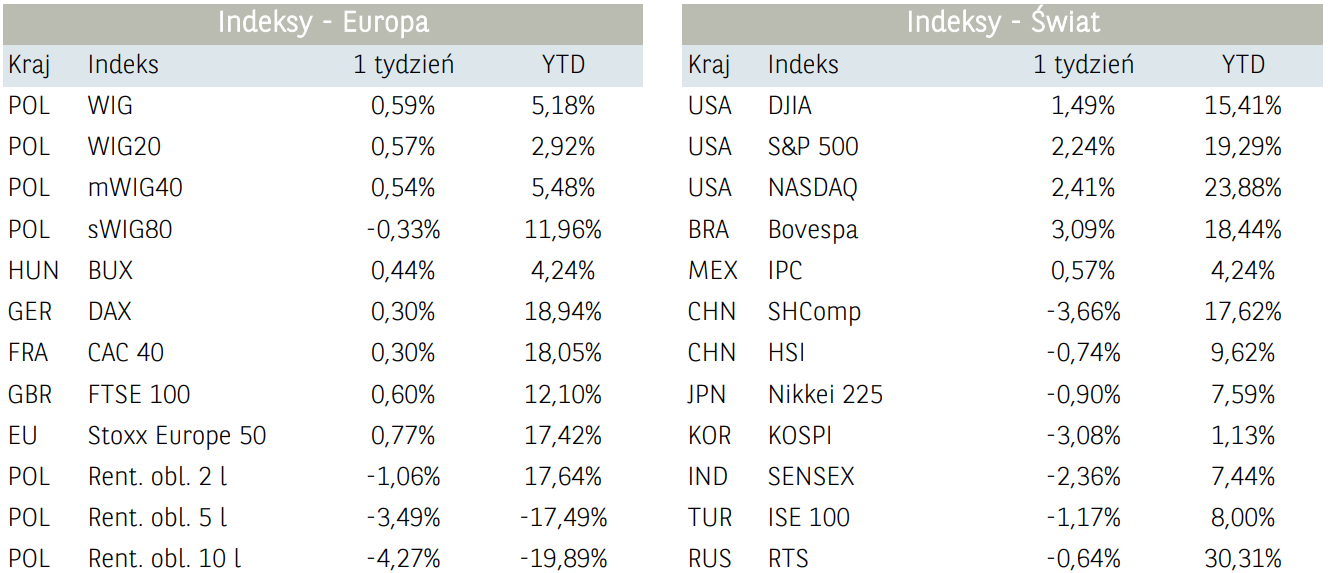Select the DAX index name
Image resolution: width=1328 pixels, height=573 pixels.
coord(109,312)
